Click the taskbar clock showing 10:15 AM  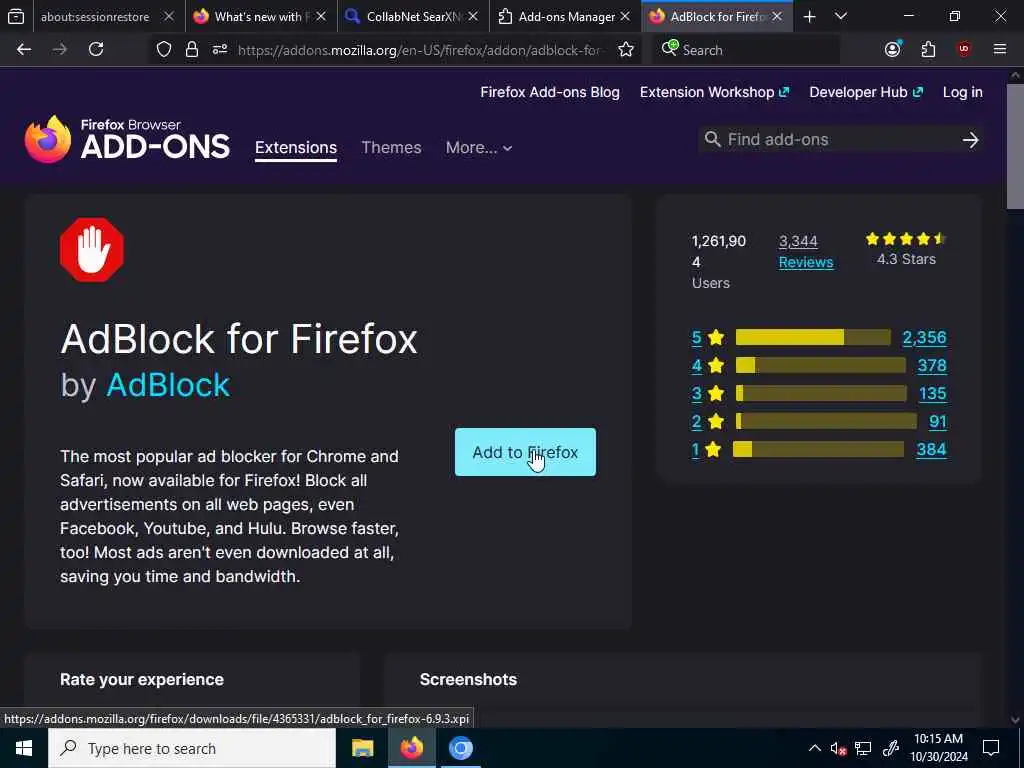[938, 748]
